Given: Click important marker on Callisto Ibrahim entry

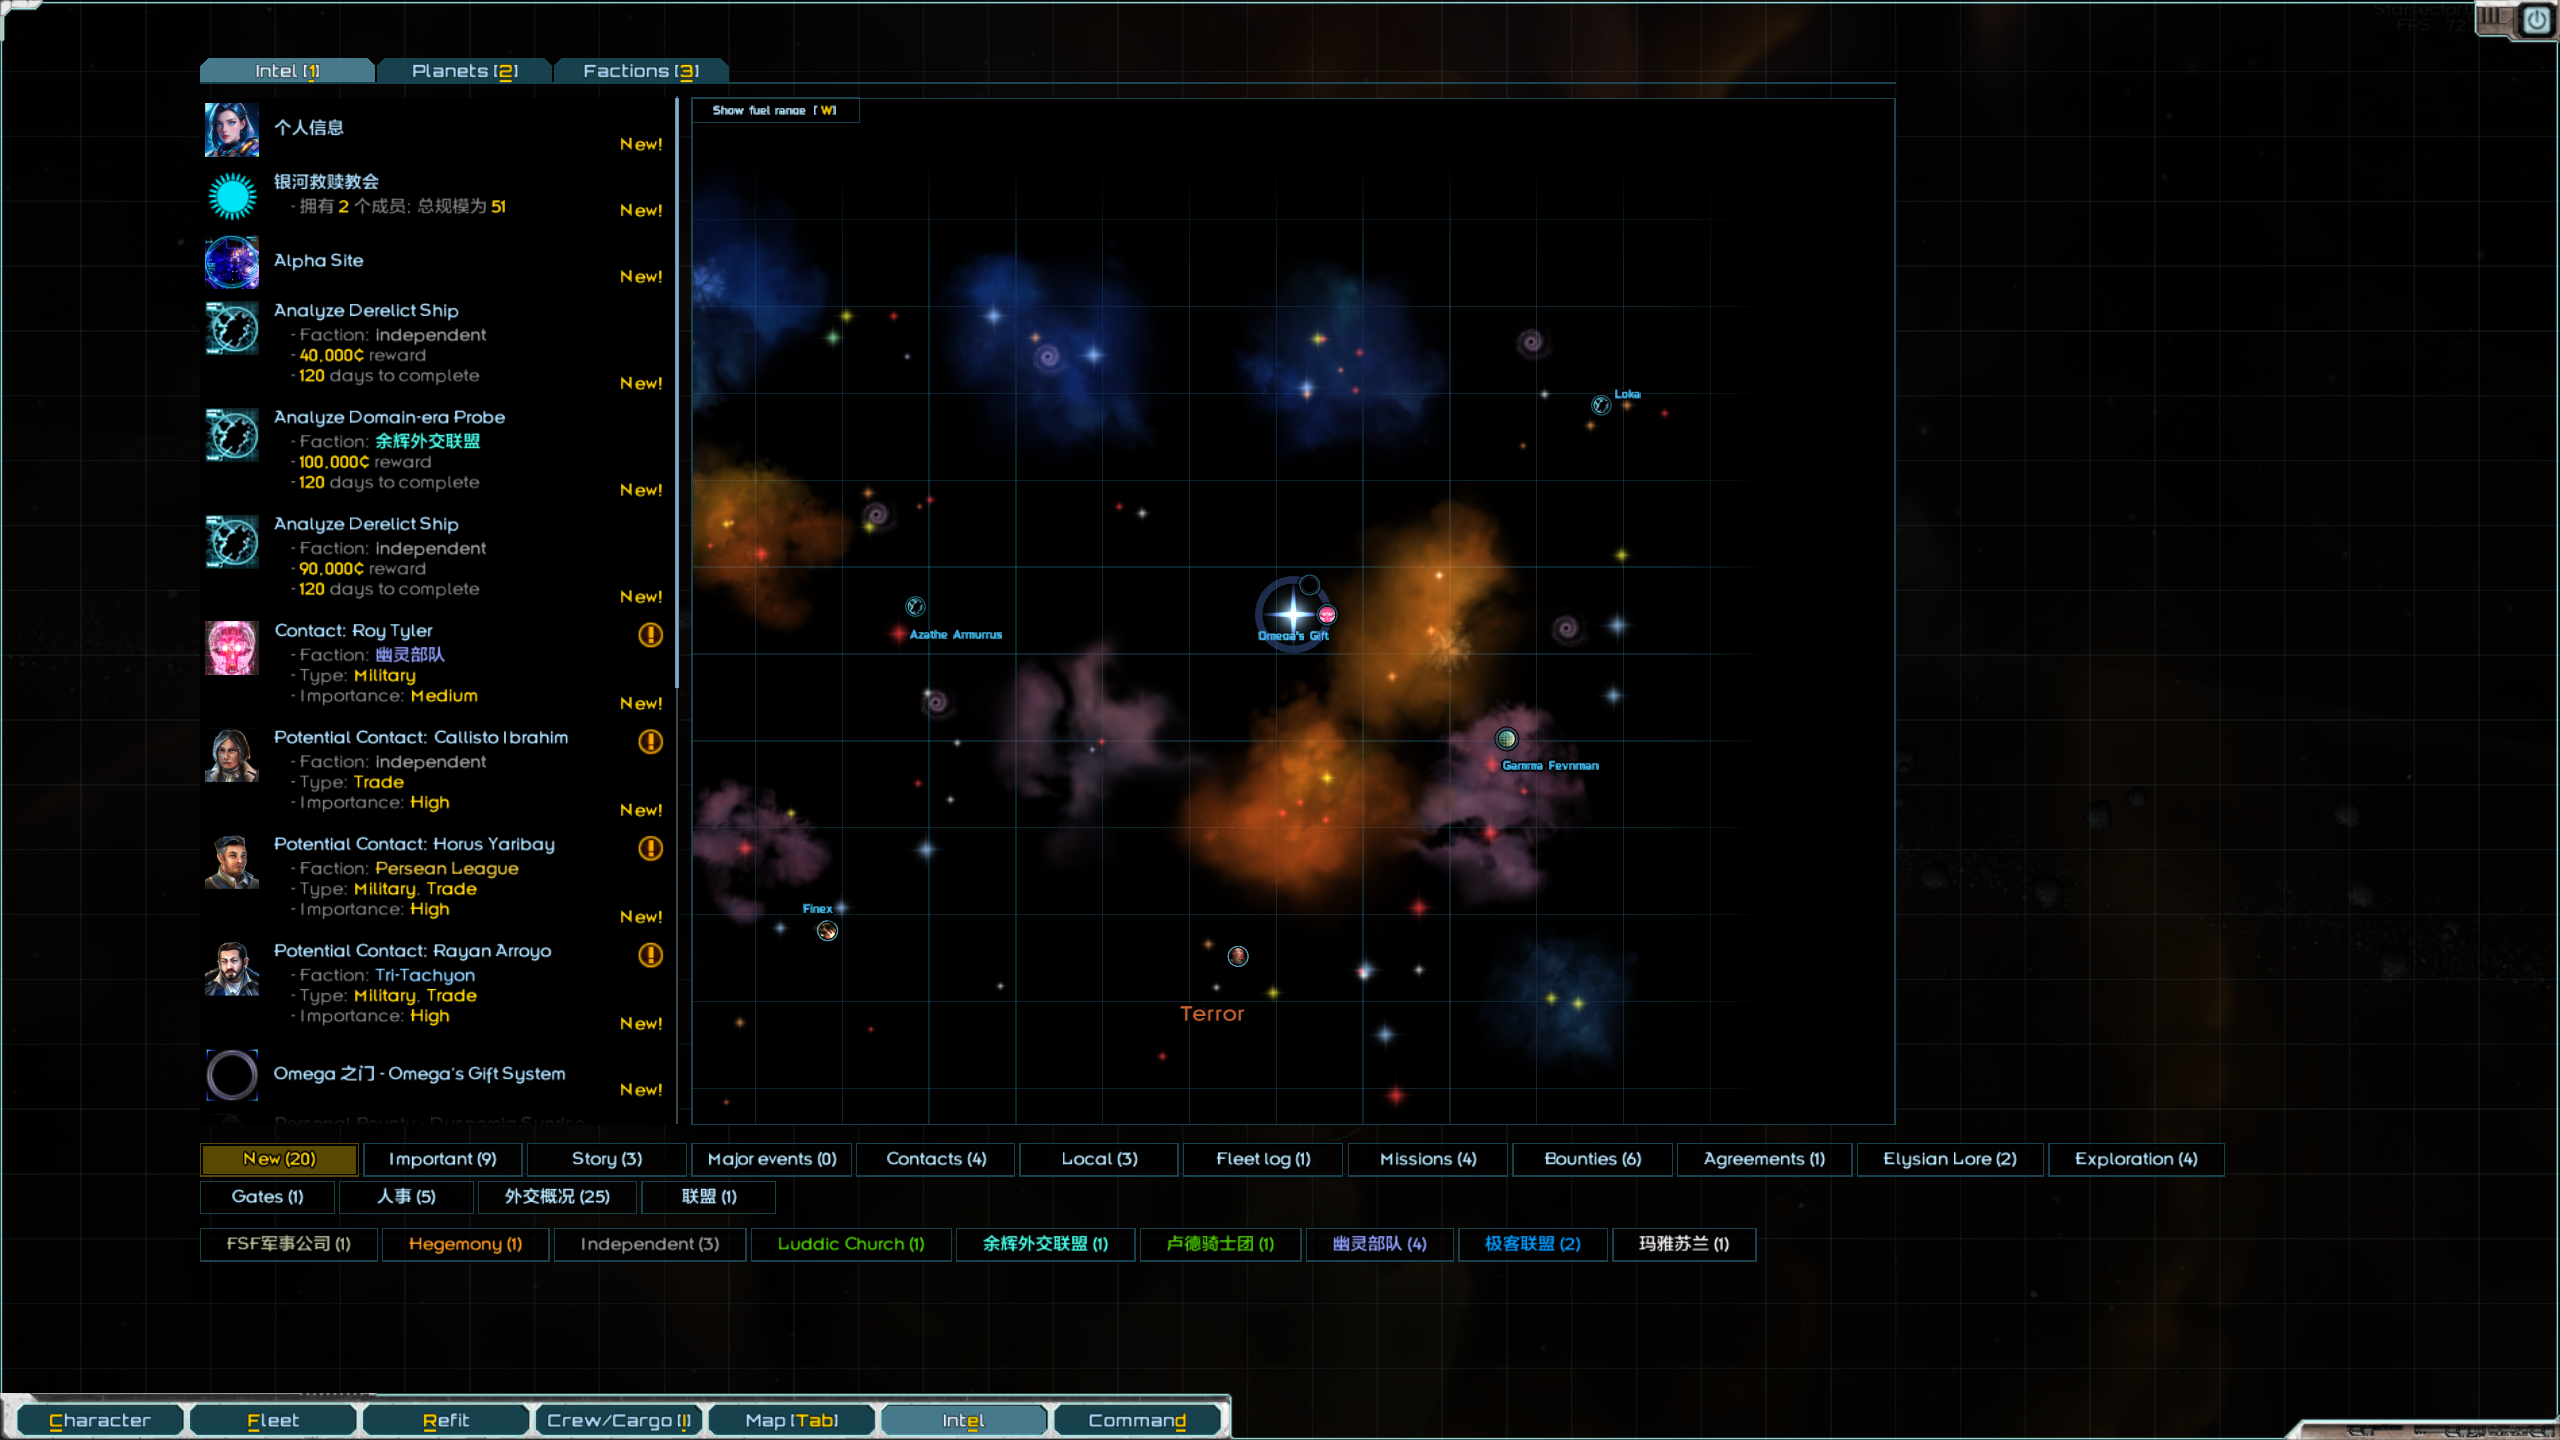Looking at the screenshot, I should pyautogui.click(x=650, y=741).
